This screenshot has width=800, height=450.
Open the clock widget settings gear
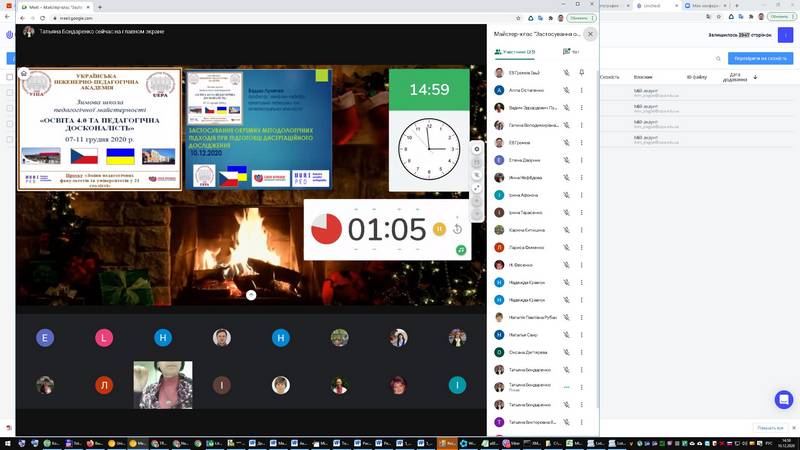pos(477,149)
